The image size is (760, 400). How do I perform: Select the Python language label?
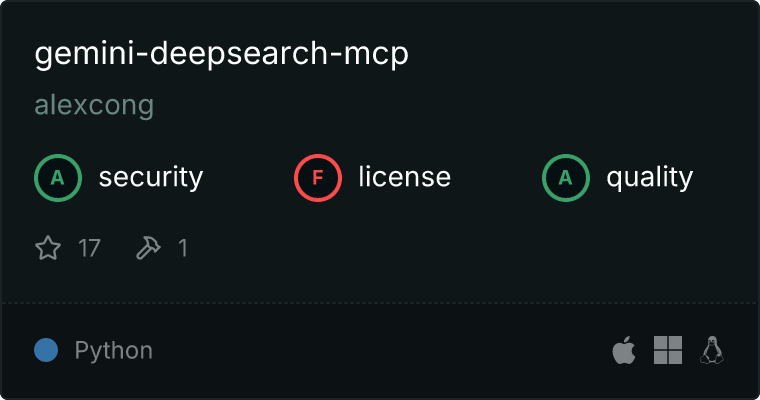click(x=113, y=351)
